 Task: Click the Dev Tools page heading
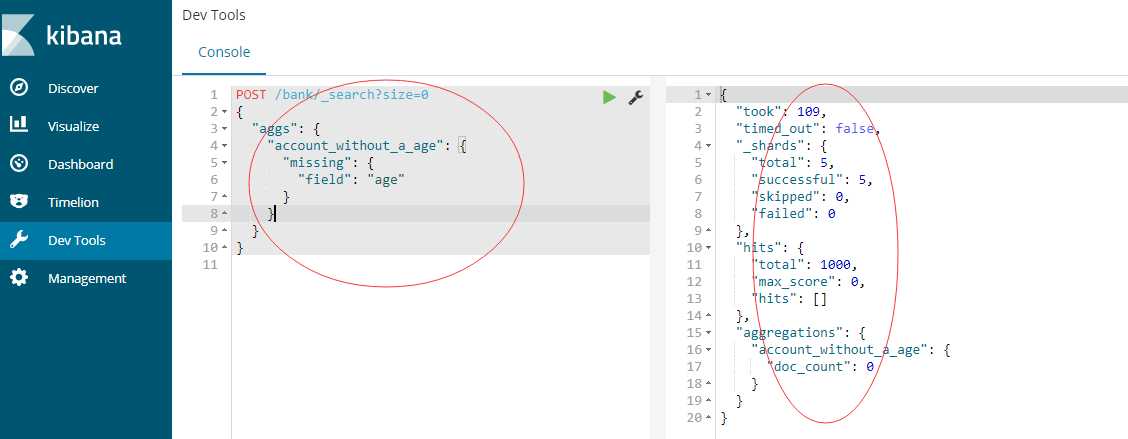point(214,15)
